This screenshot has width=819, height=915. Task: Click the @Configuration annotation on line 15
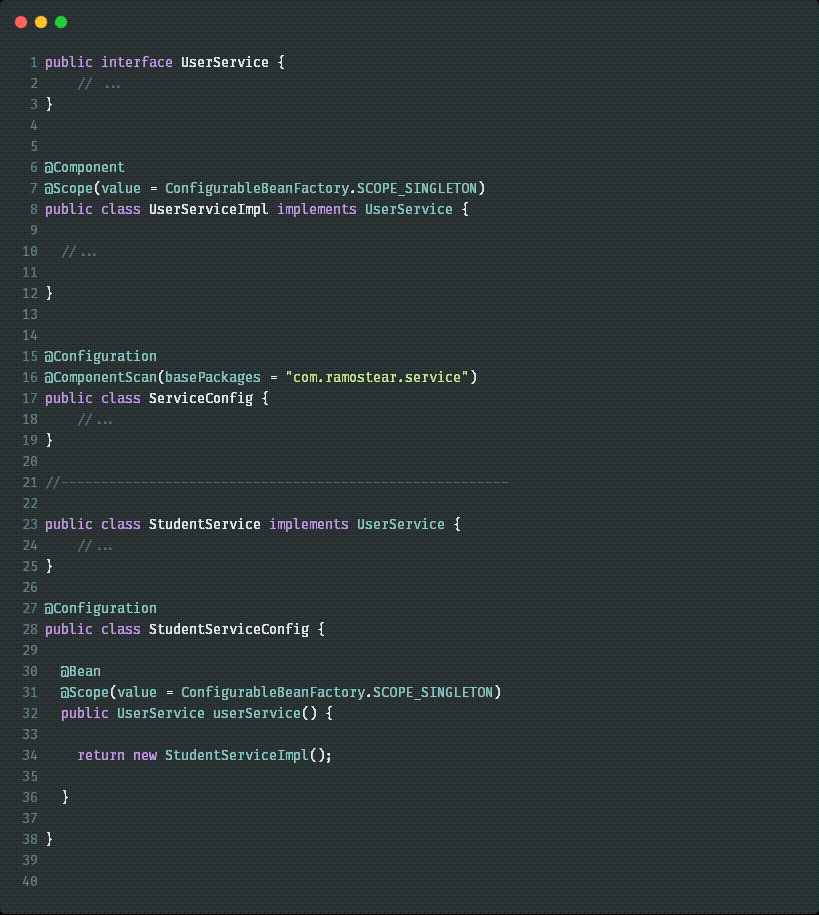click(x=100, y=357)
